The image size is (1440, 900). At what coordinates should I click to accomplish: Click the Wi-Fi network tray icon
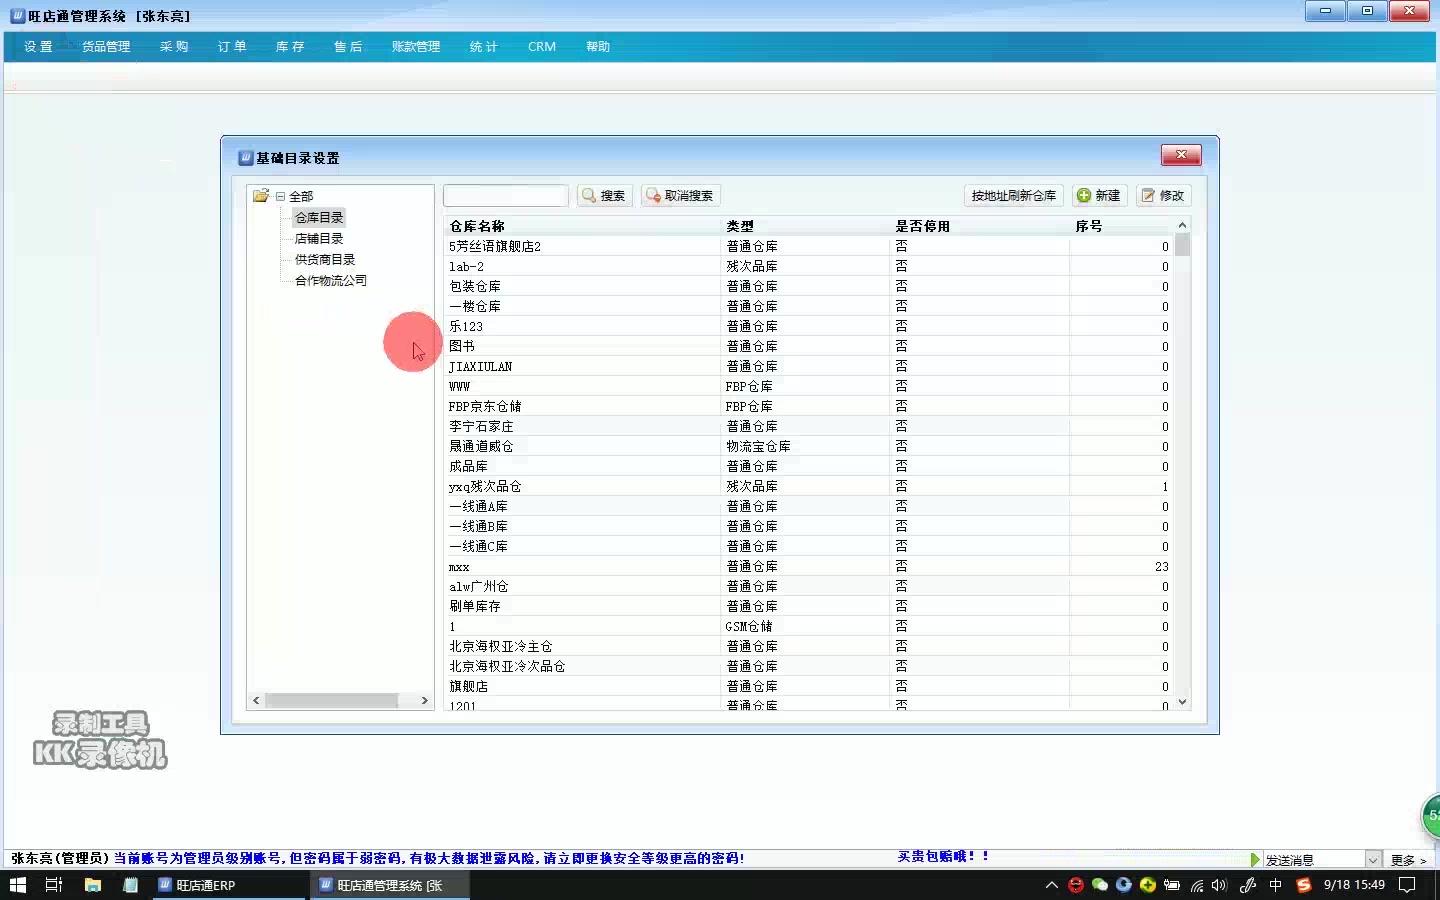[x=1196, y=885]
